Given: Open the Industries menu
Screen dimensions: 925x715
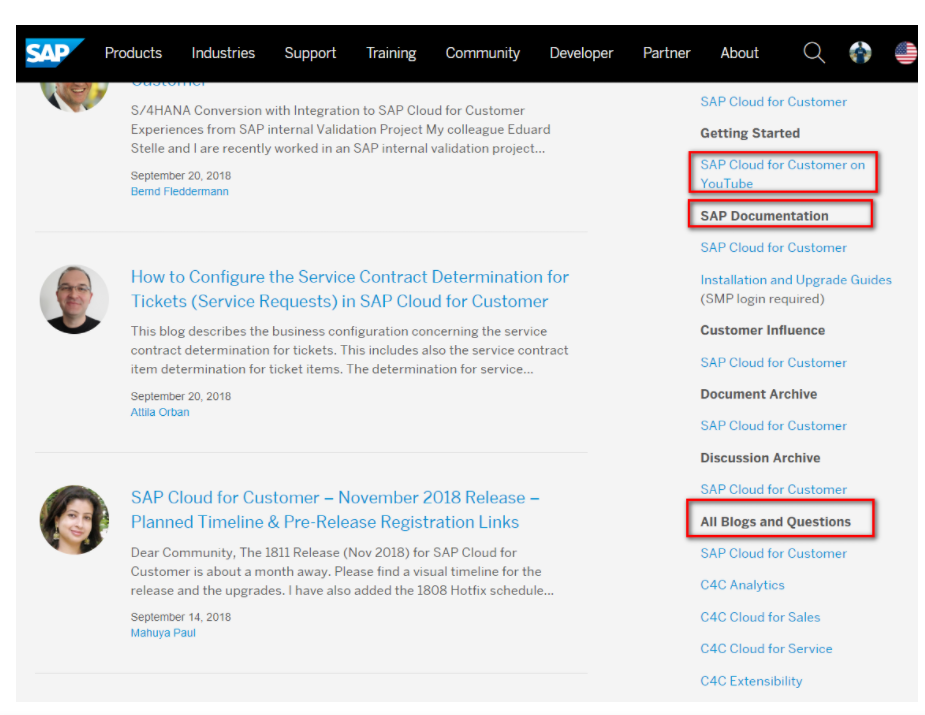Looking at the screenshot, I should (x=223, y=53).
